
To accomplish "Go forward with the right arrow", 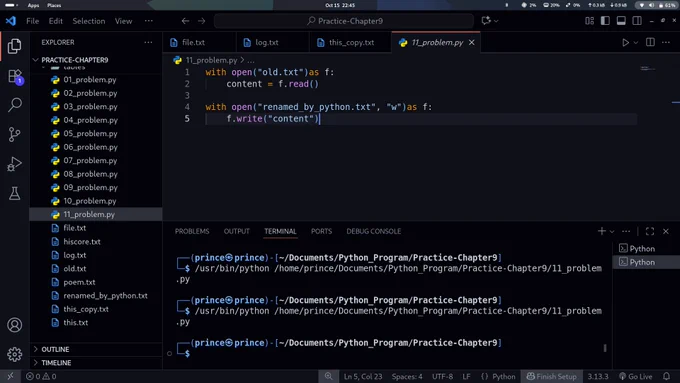I will click(x=202, y=21).
